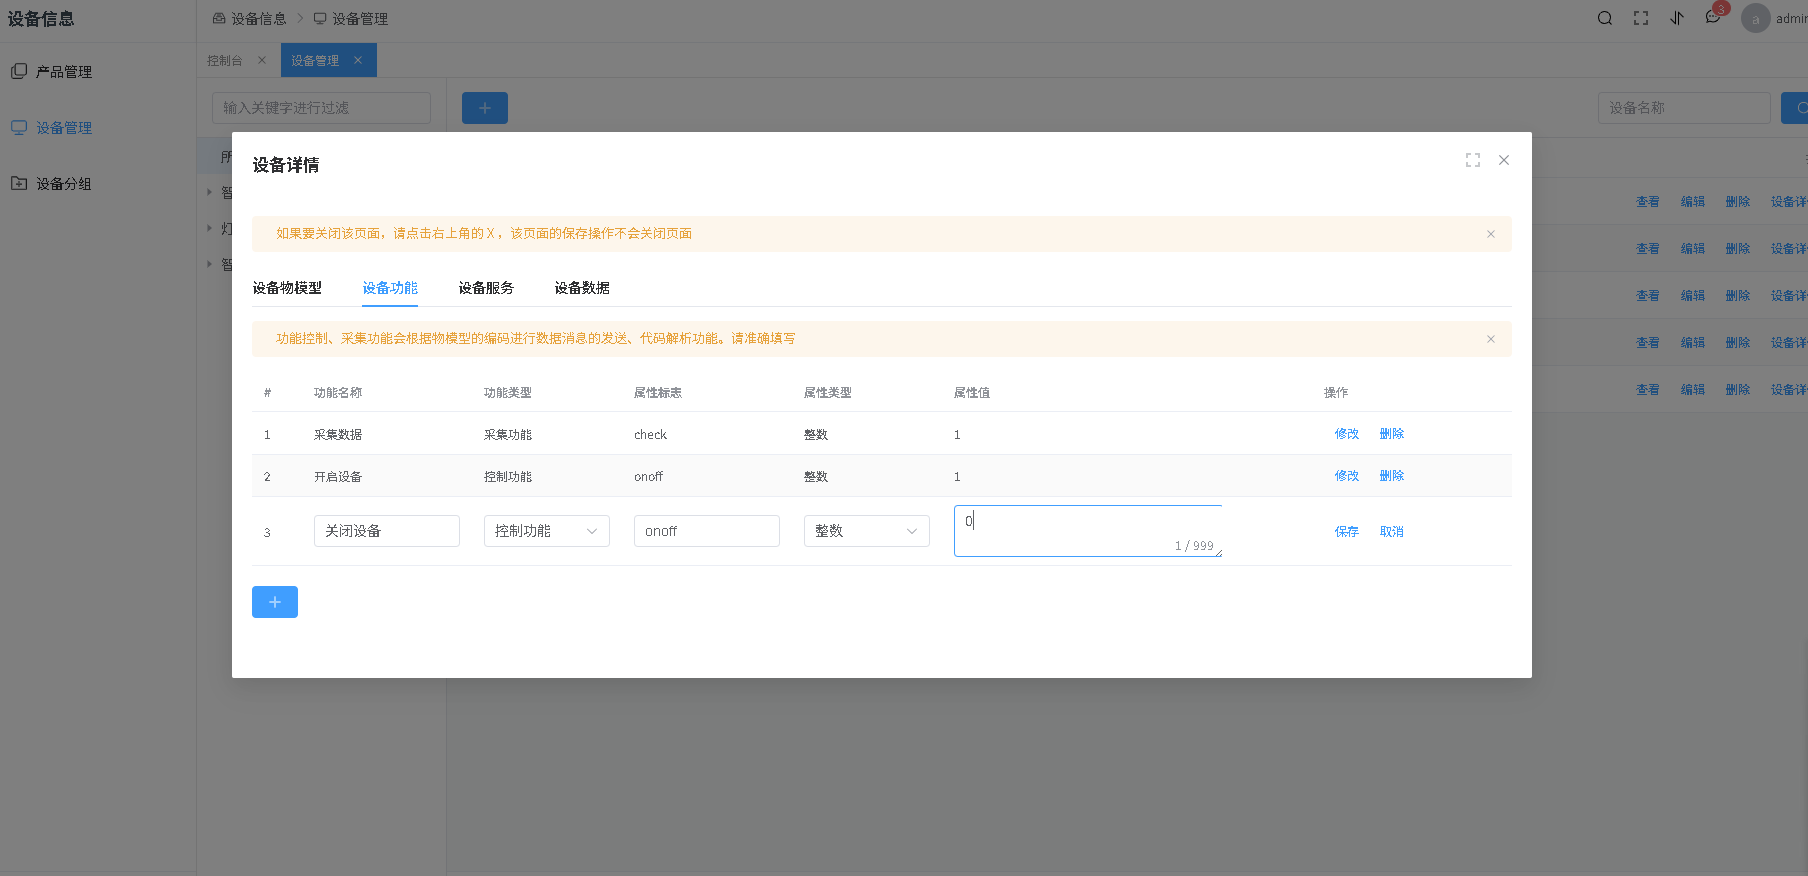Open the message notifications icon

point(1713,18)
